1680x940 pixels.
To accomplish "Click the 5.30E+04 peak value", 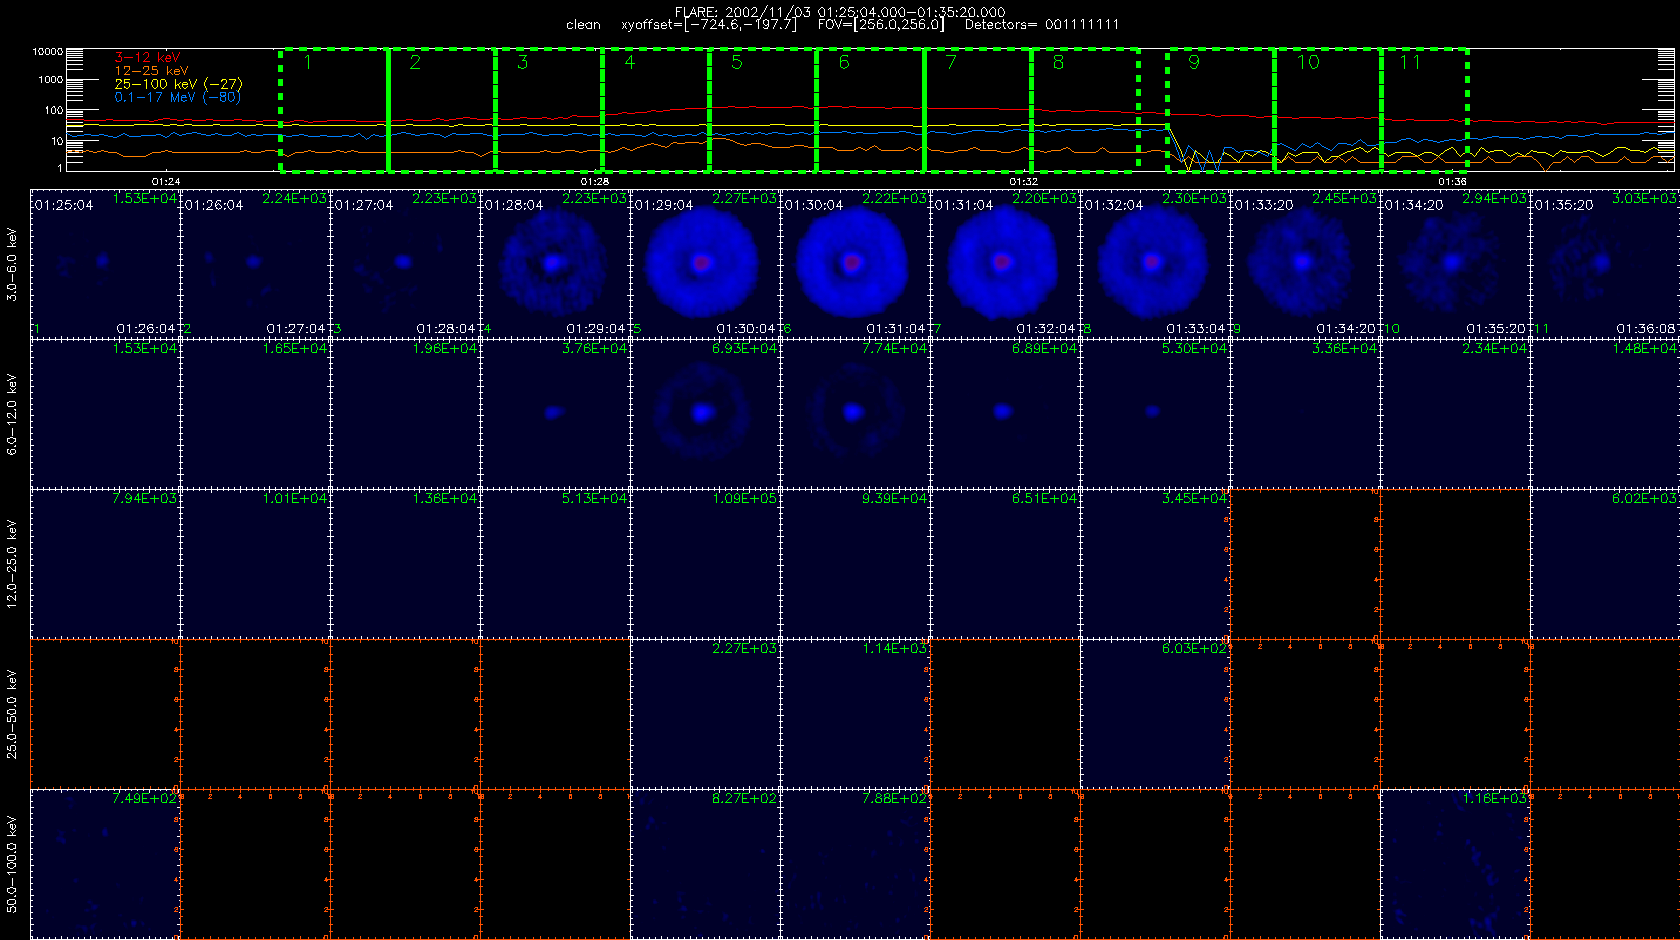I will tap(1195, 348).
